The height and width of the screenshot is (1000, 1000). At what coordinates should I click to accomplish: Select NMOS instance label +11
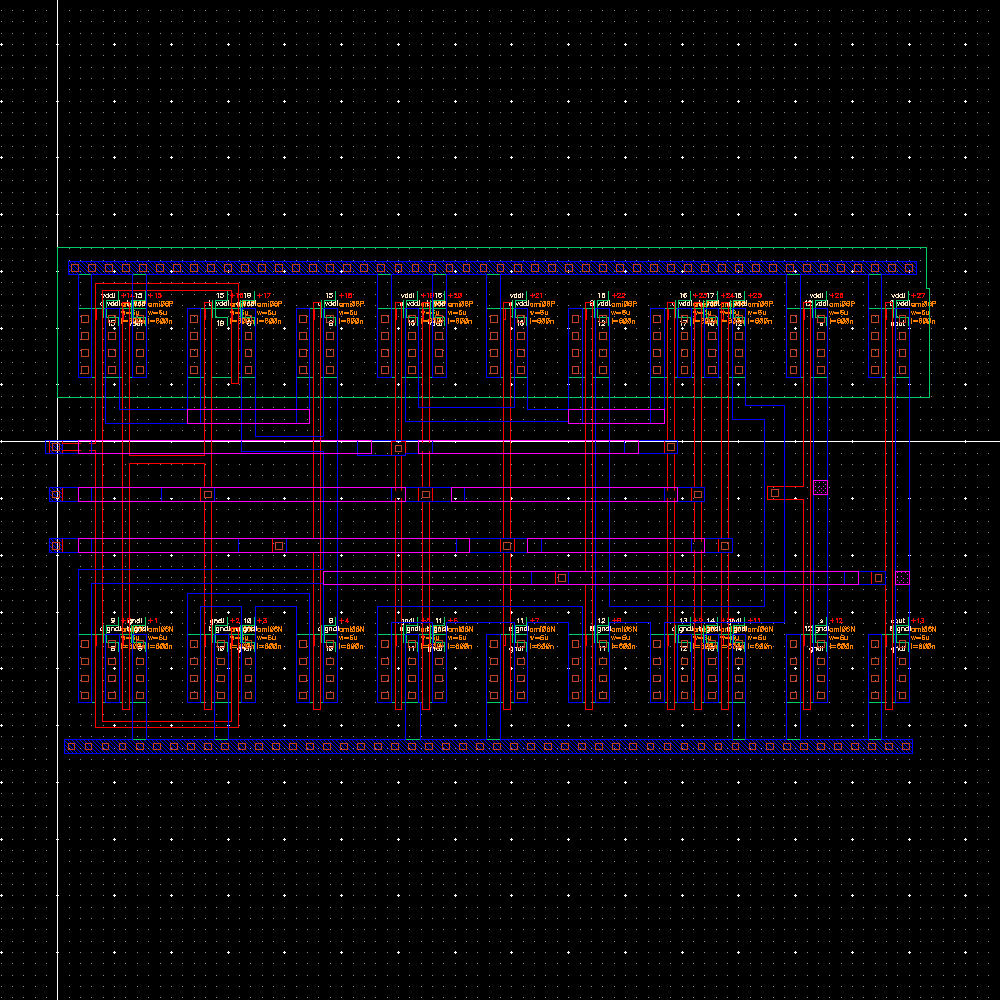tap(754, 621)
